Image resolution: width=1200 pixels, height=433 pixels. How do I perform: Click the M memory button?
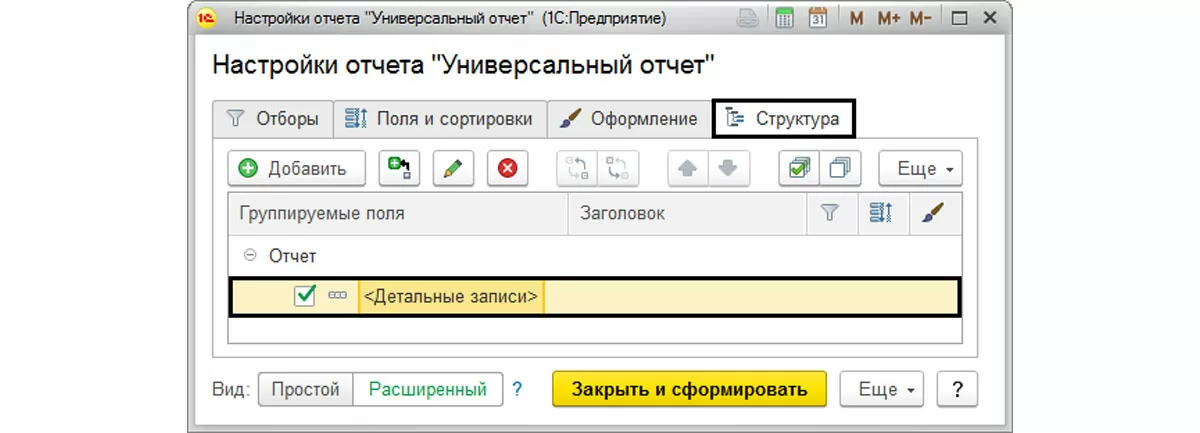tap(856, 18)
